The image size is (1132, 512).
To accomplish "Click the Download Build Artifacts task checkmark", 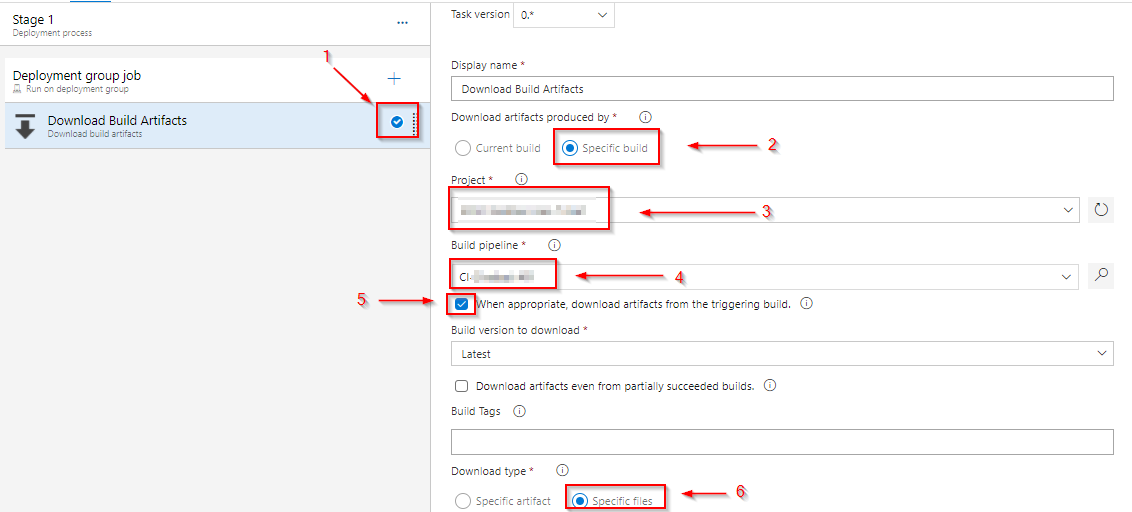I will pos(397,122).
